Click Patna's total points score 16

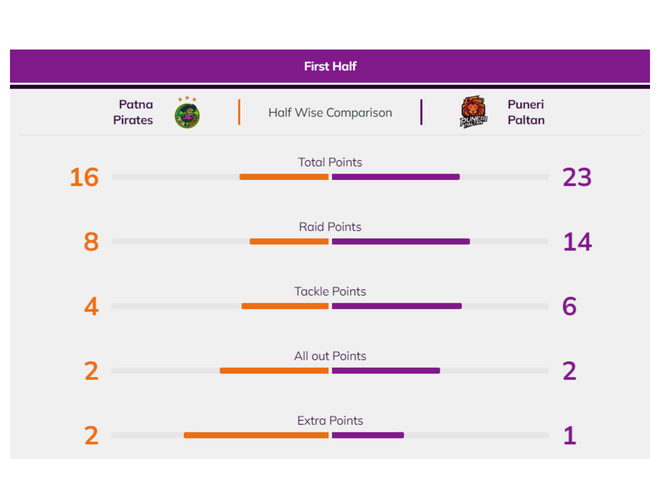pyautogui.click(x=85, y=178)
